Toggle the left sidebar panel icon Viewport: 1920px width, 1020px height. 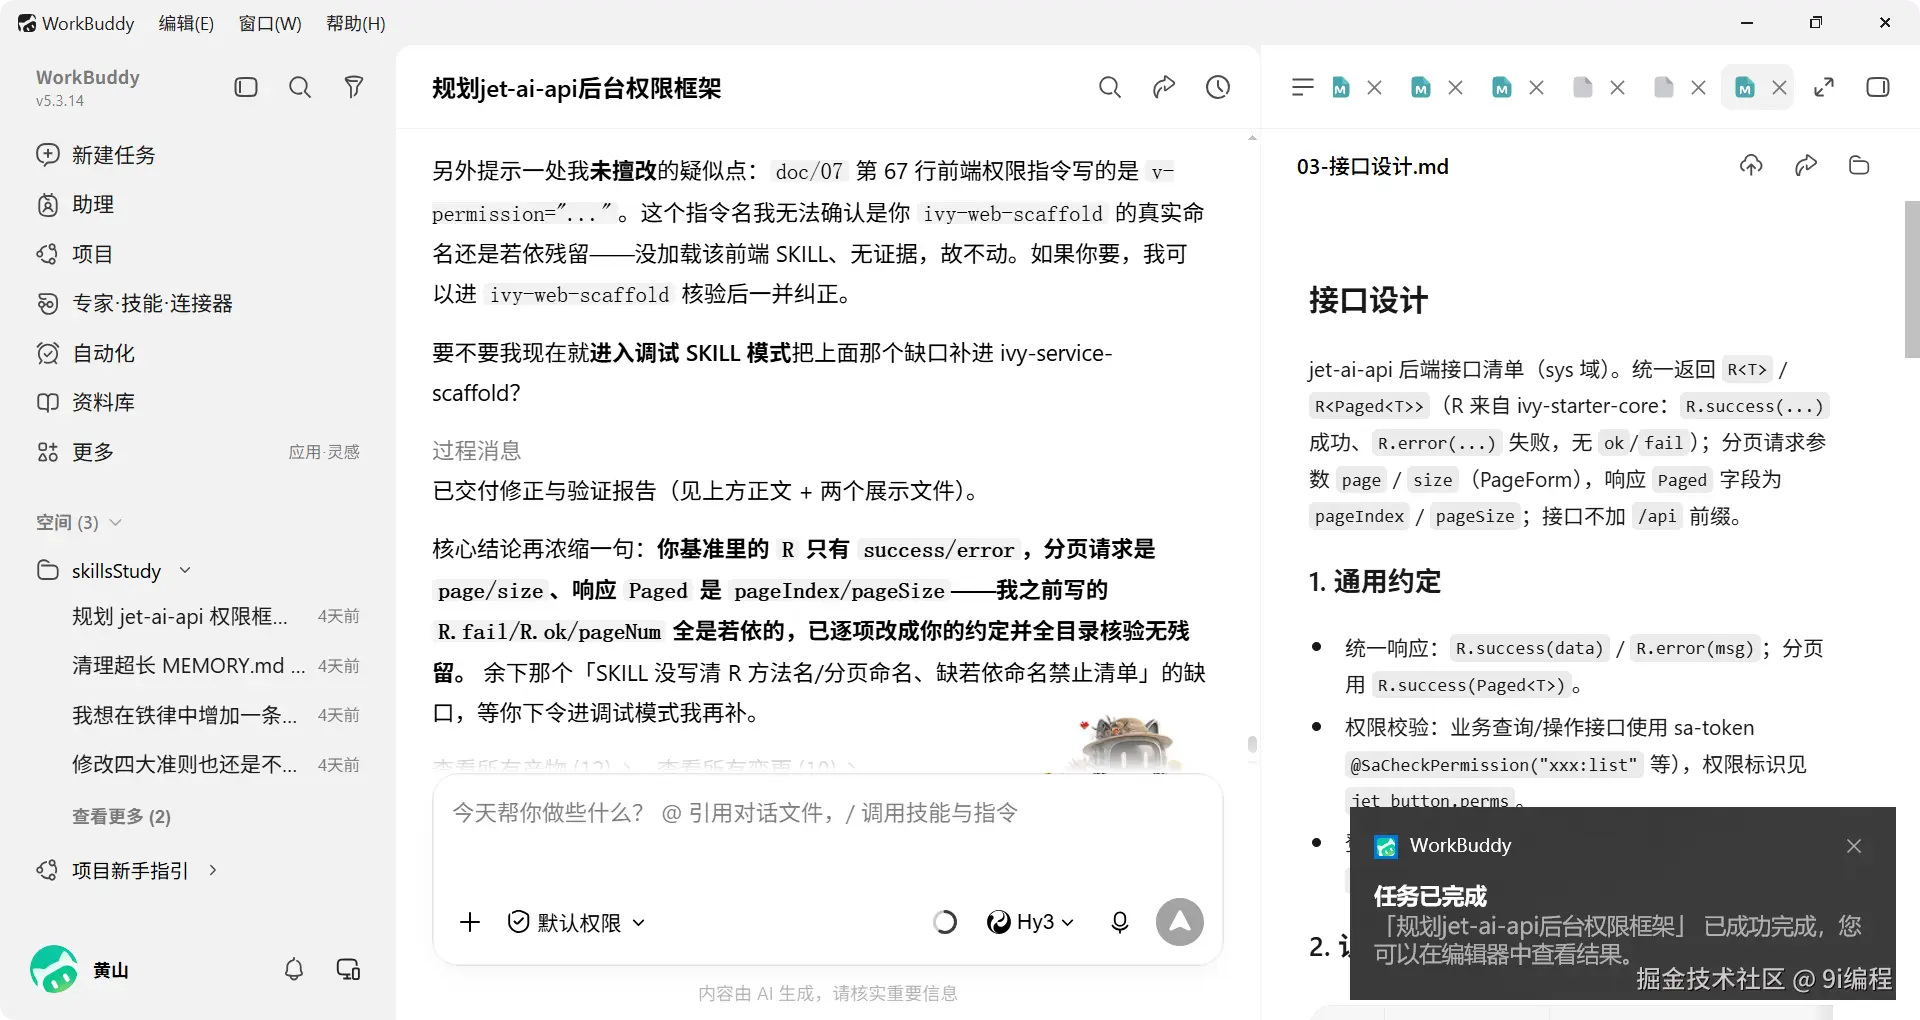point(246,88)
